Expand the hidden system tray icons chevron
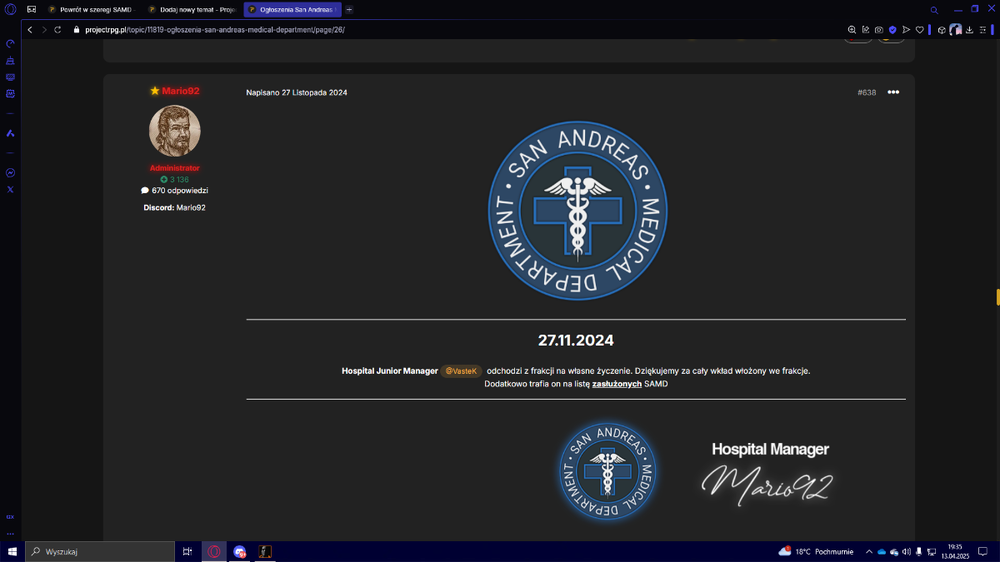 pos(869,552)
